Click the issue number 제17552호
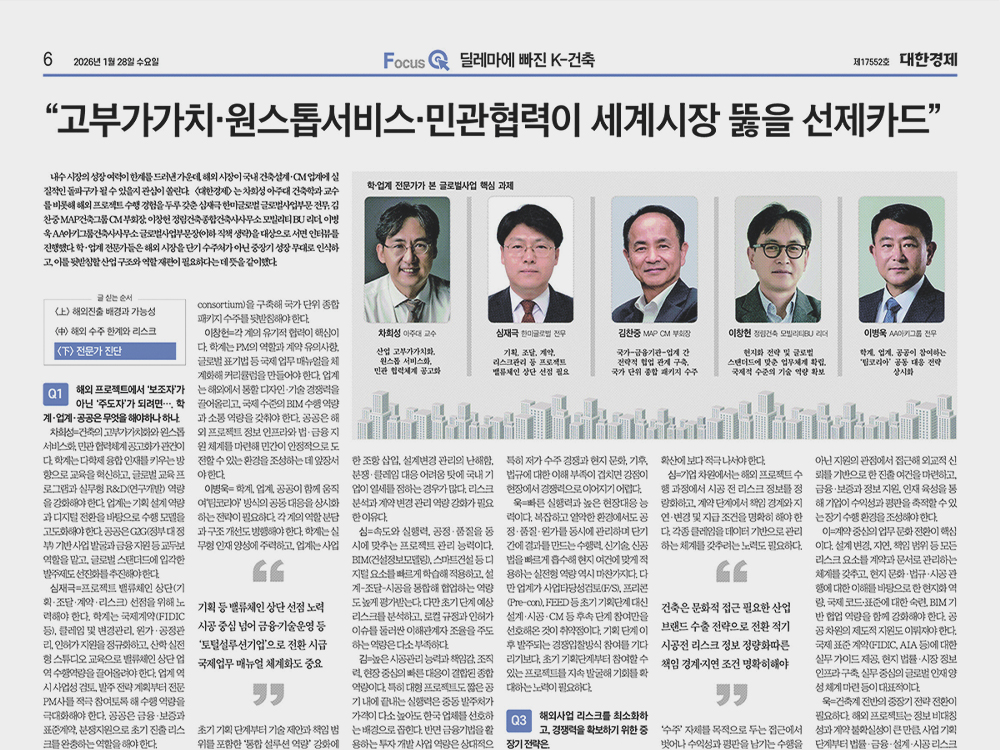 [871, 60]
